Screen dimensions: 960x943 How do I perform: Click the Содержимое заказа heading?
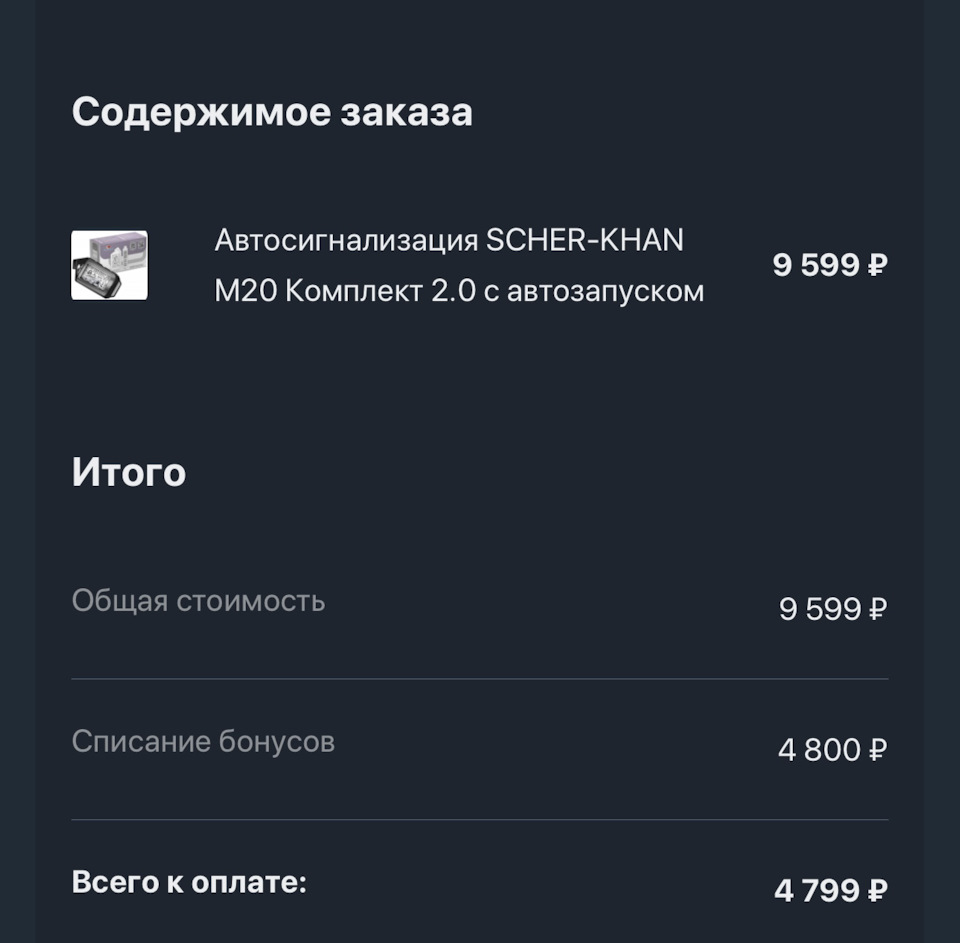272,112
